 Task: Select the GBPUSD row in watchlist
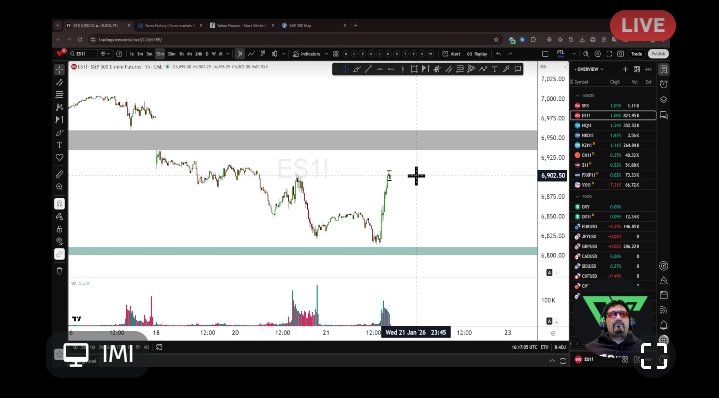613,246
